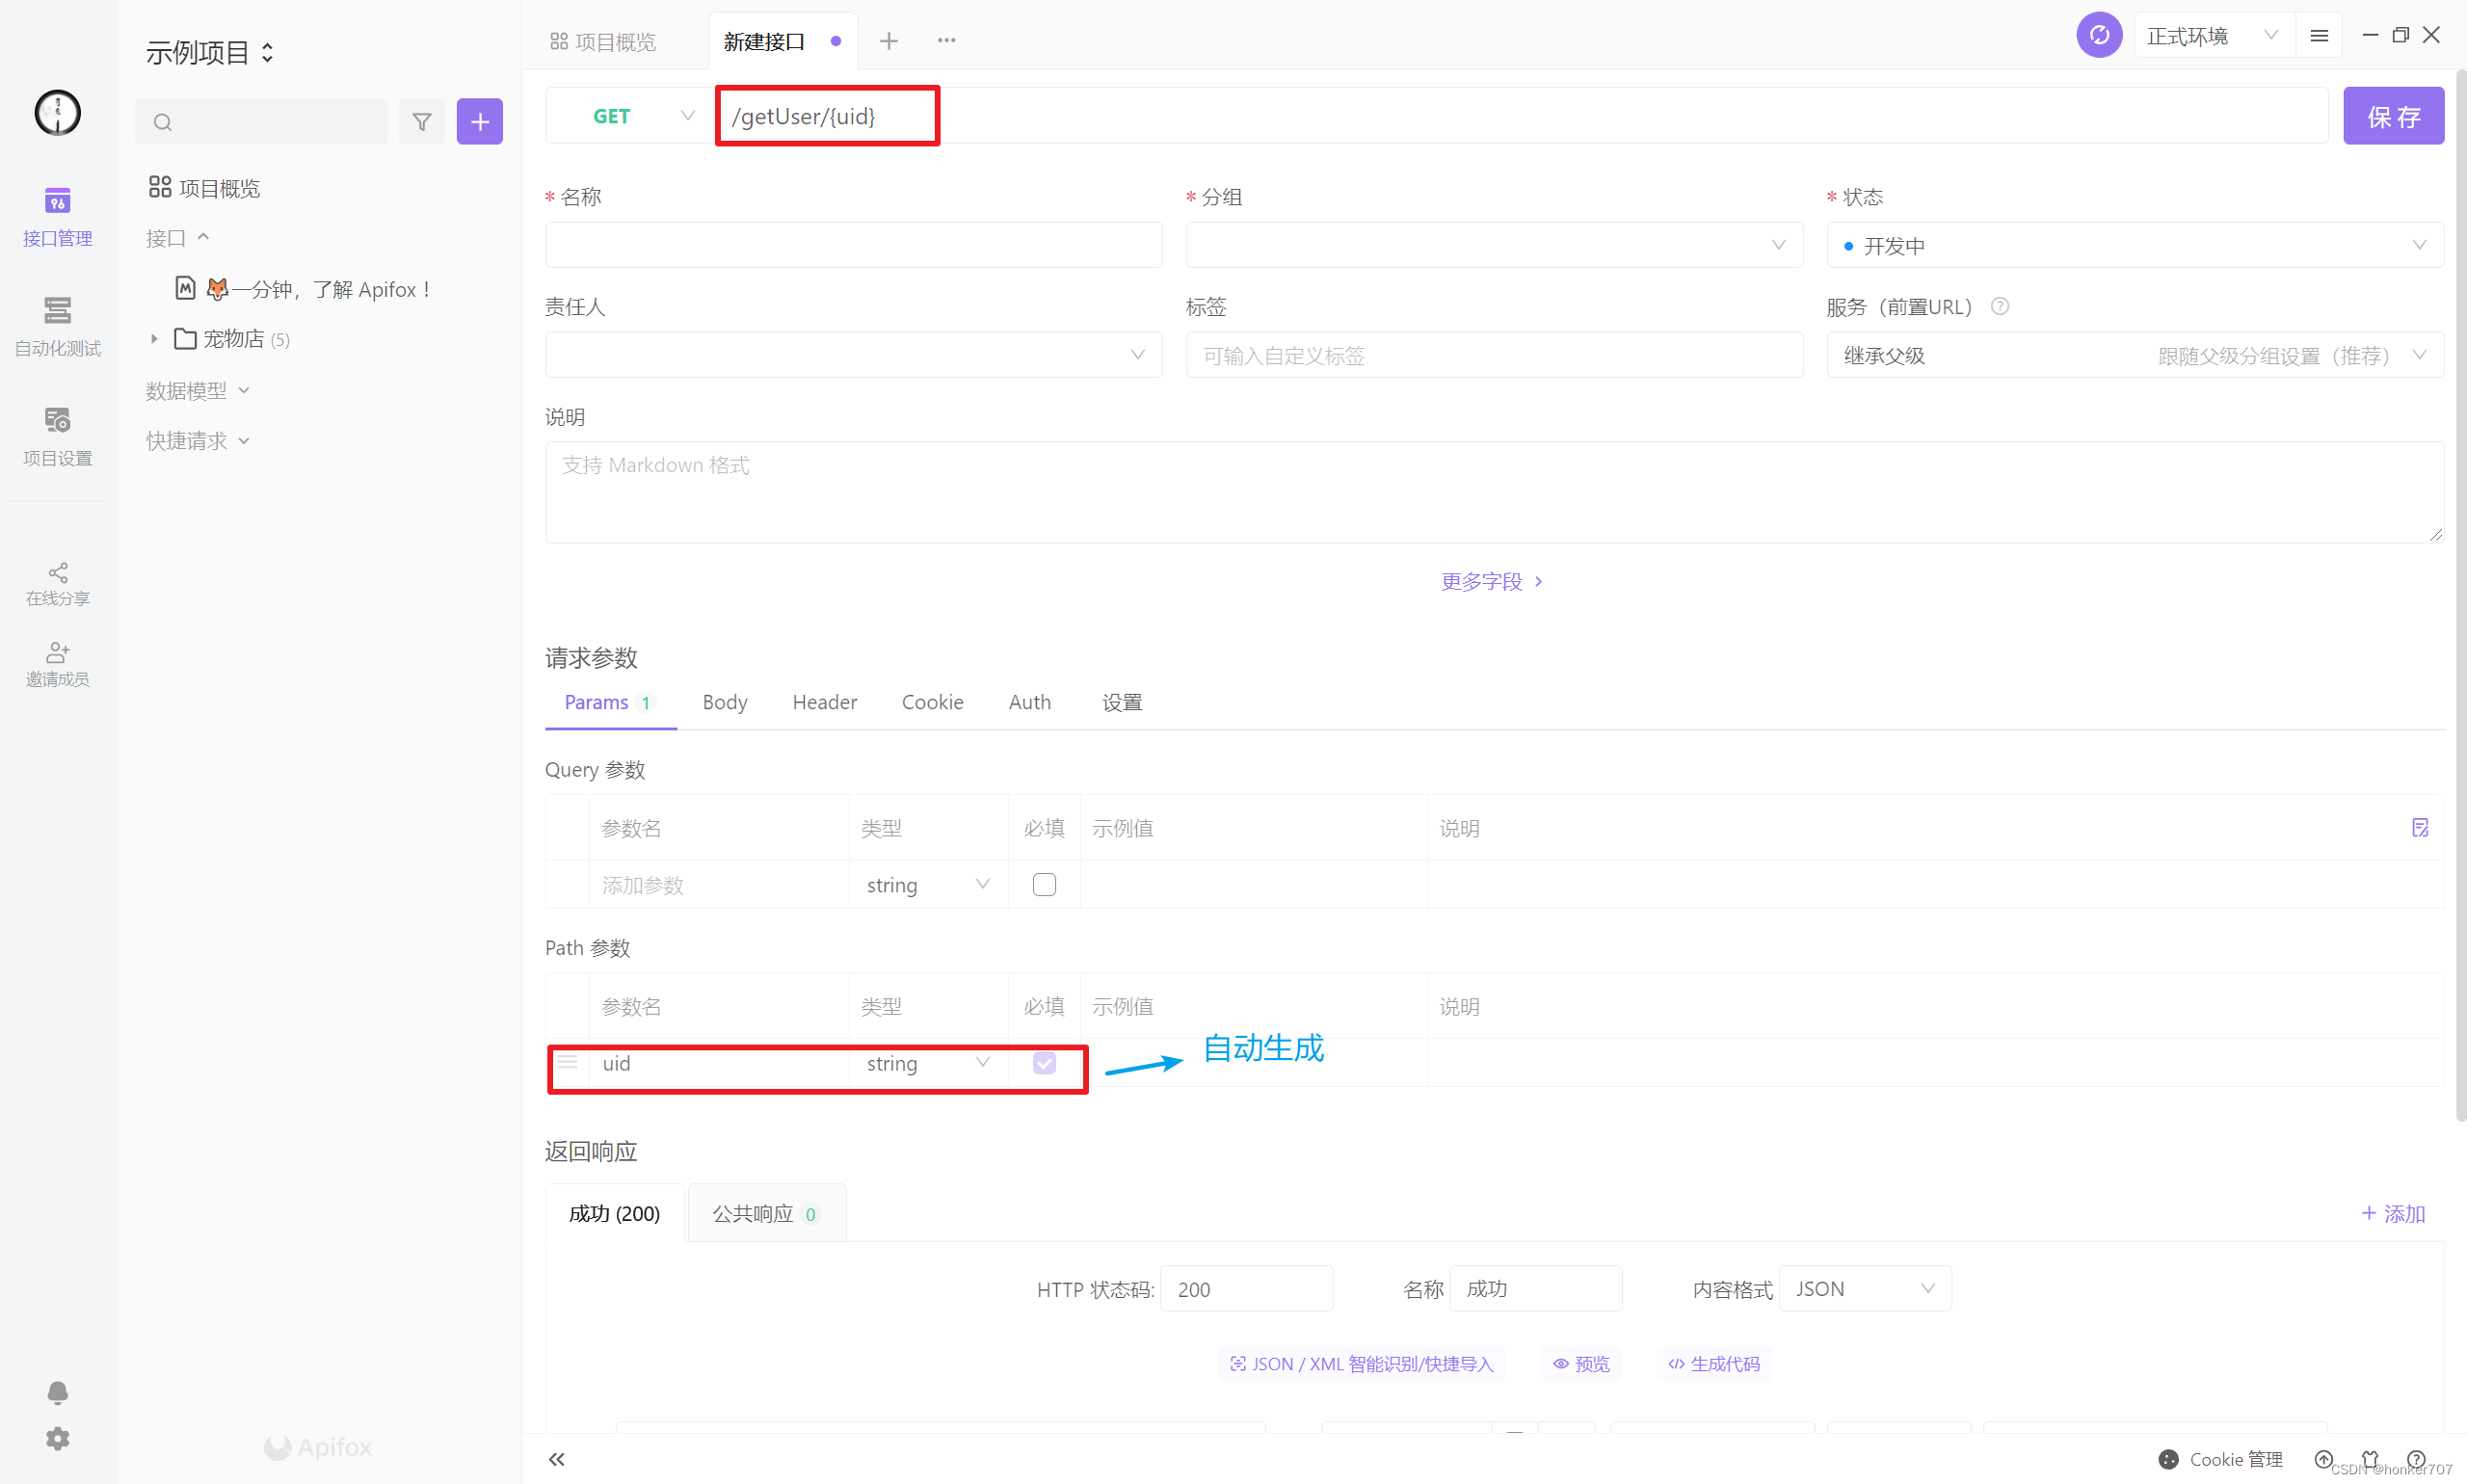Open the 责任人 dropdown

tap(853, 355)
